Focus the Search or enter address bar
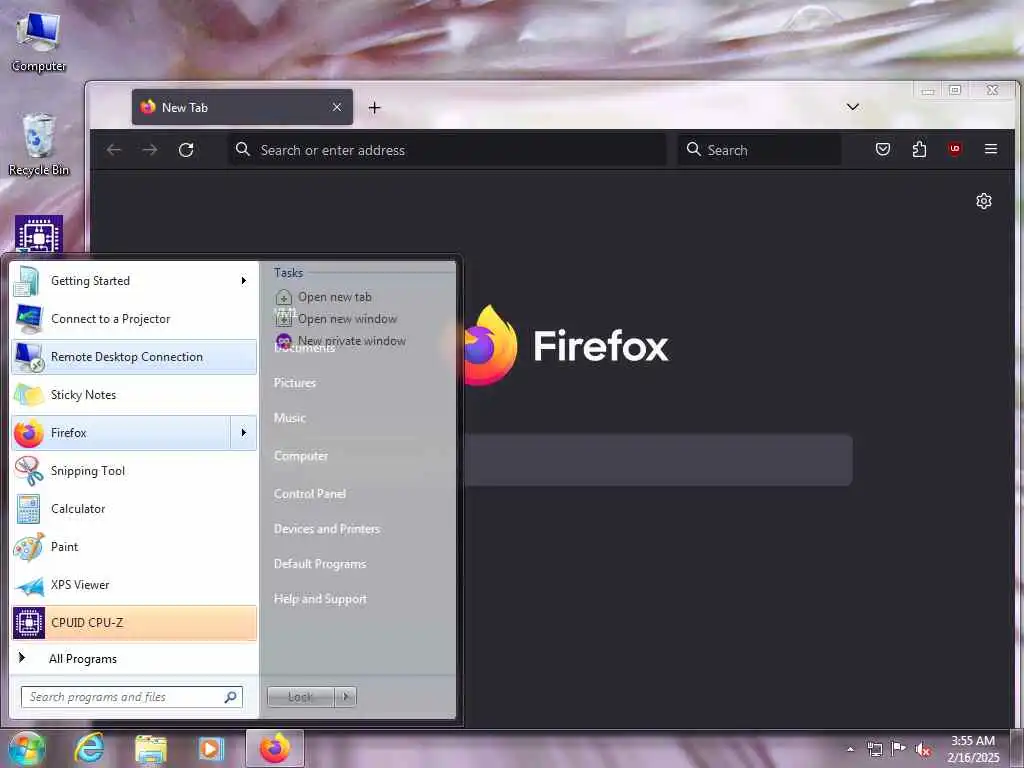Screen dimensions: 1024x768 tap(447, 150)
